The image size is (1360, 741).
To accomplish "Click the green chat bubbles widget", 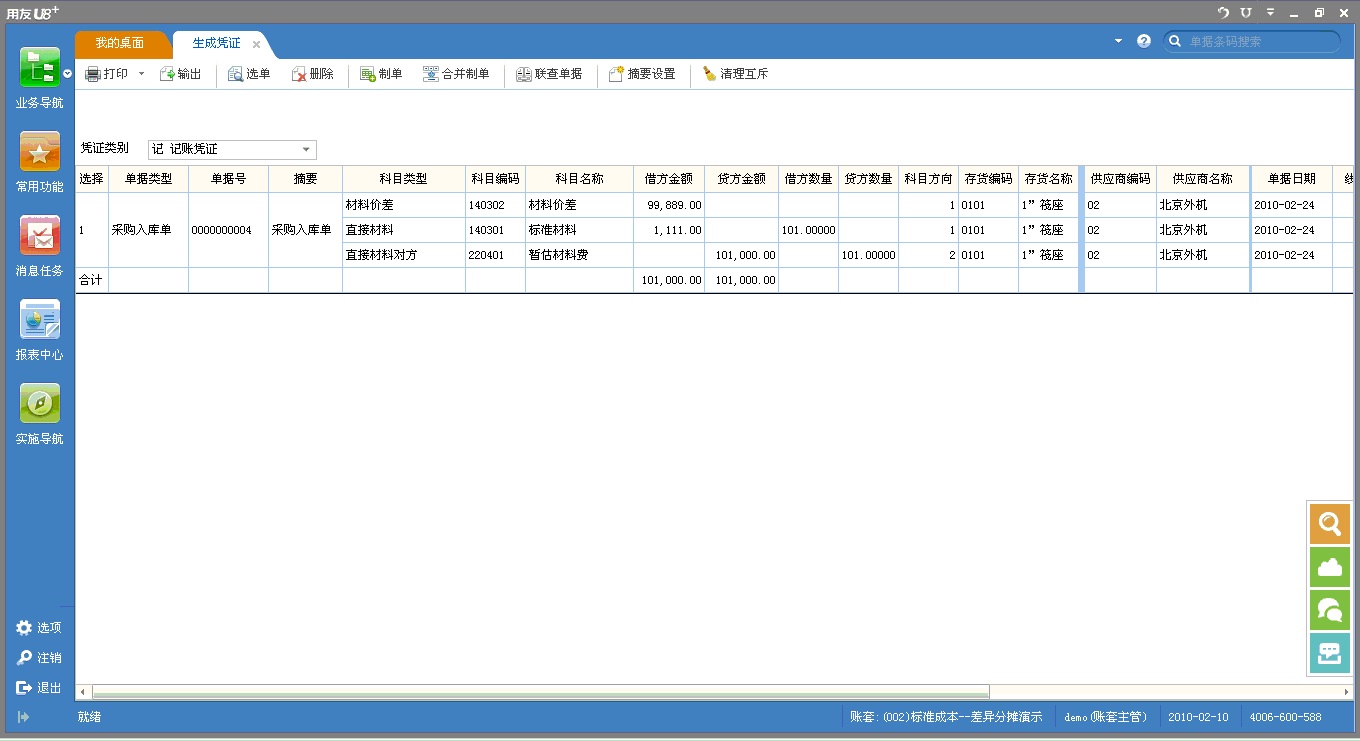I will [1330, 610].
